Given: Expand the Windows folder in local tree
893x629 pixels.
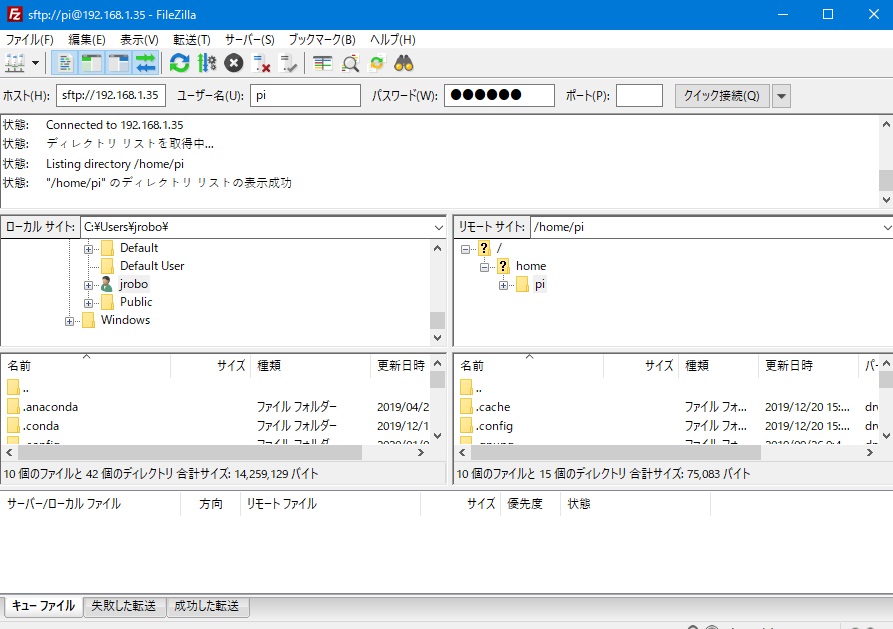Looking at the screenshot, I should click(69, 321).
